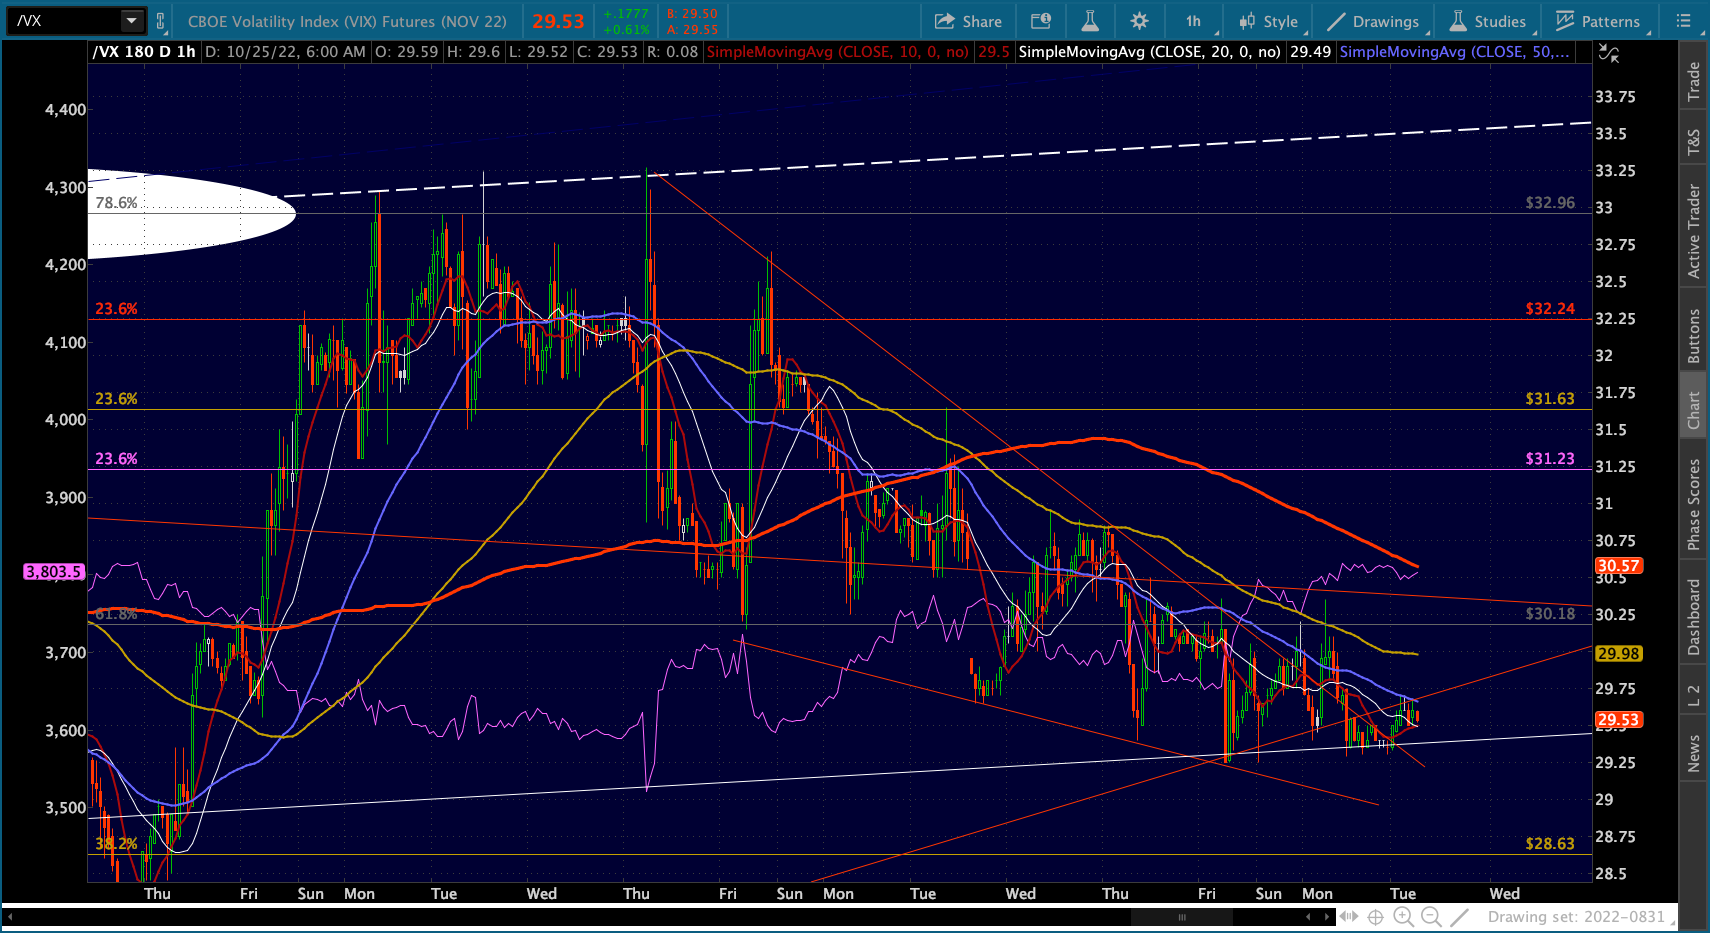Open the Patterns menu

pos(1598,21)
